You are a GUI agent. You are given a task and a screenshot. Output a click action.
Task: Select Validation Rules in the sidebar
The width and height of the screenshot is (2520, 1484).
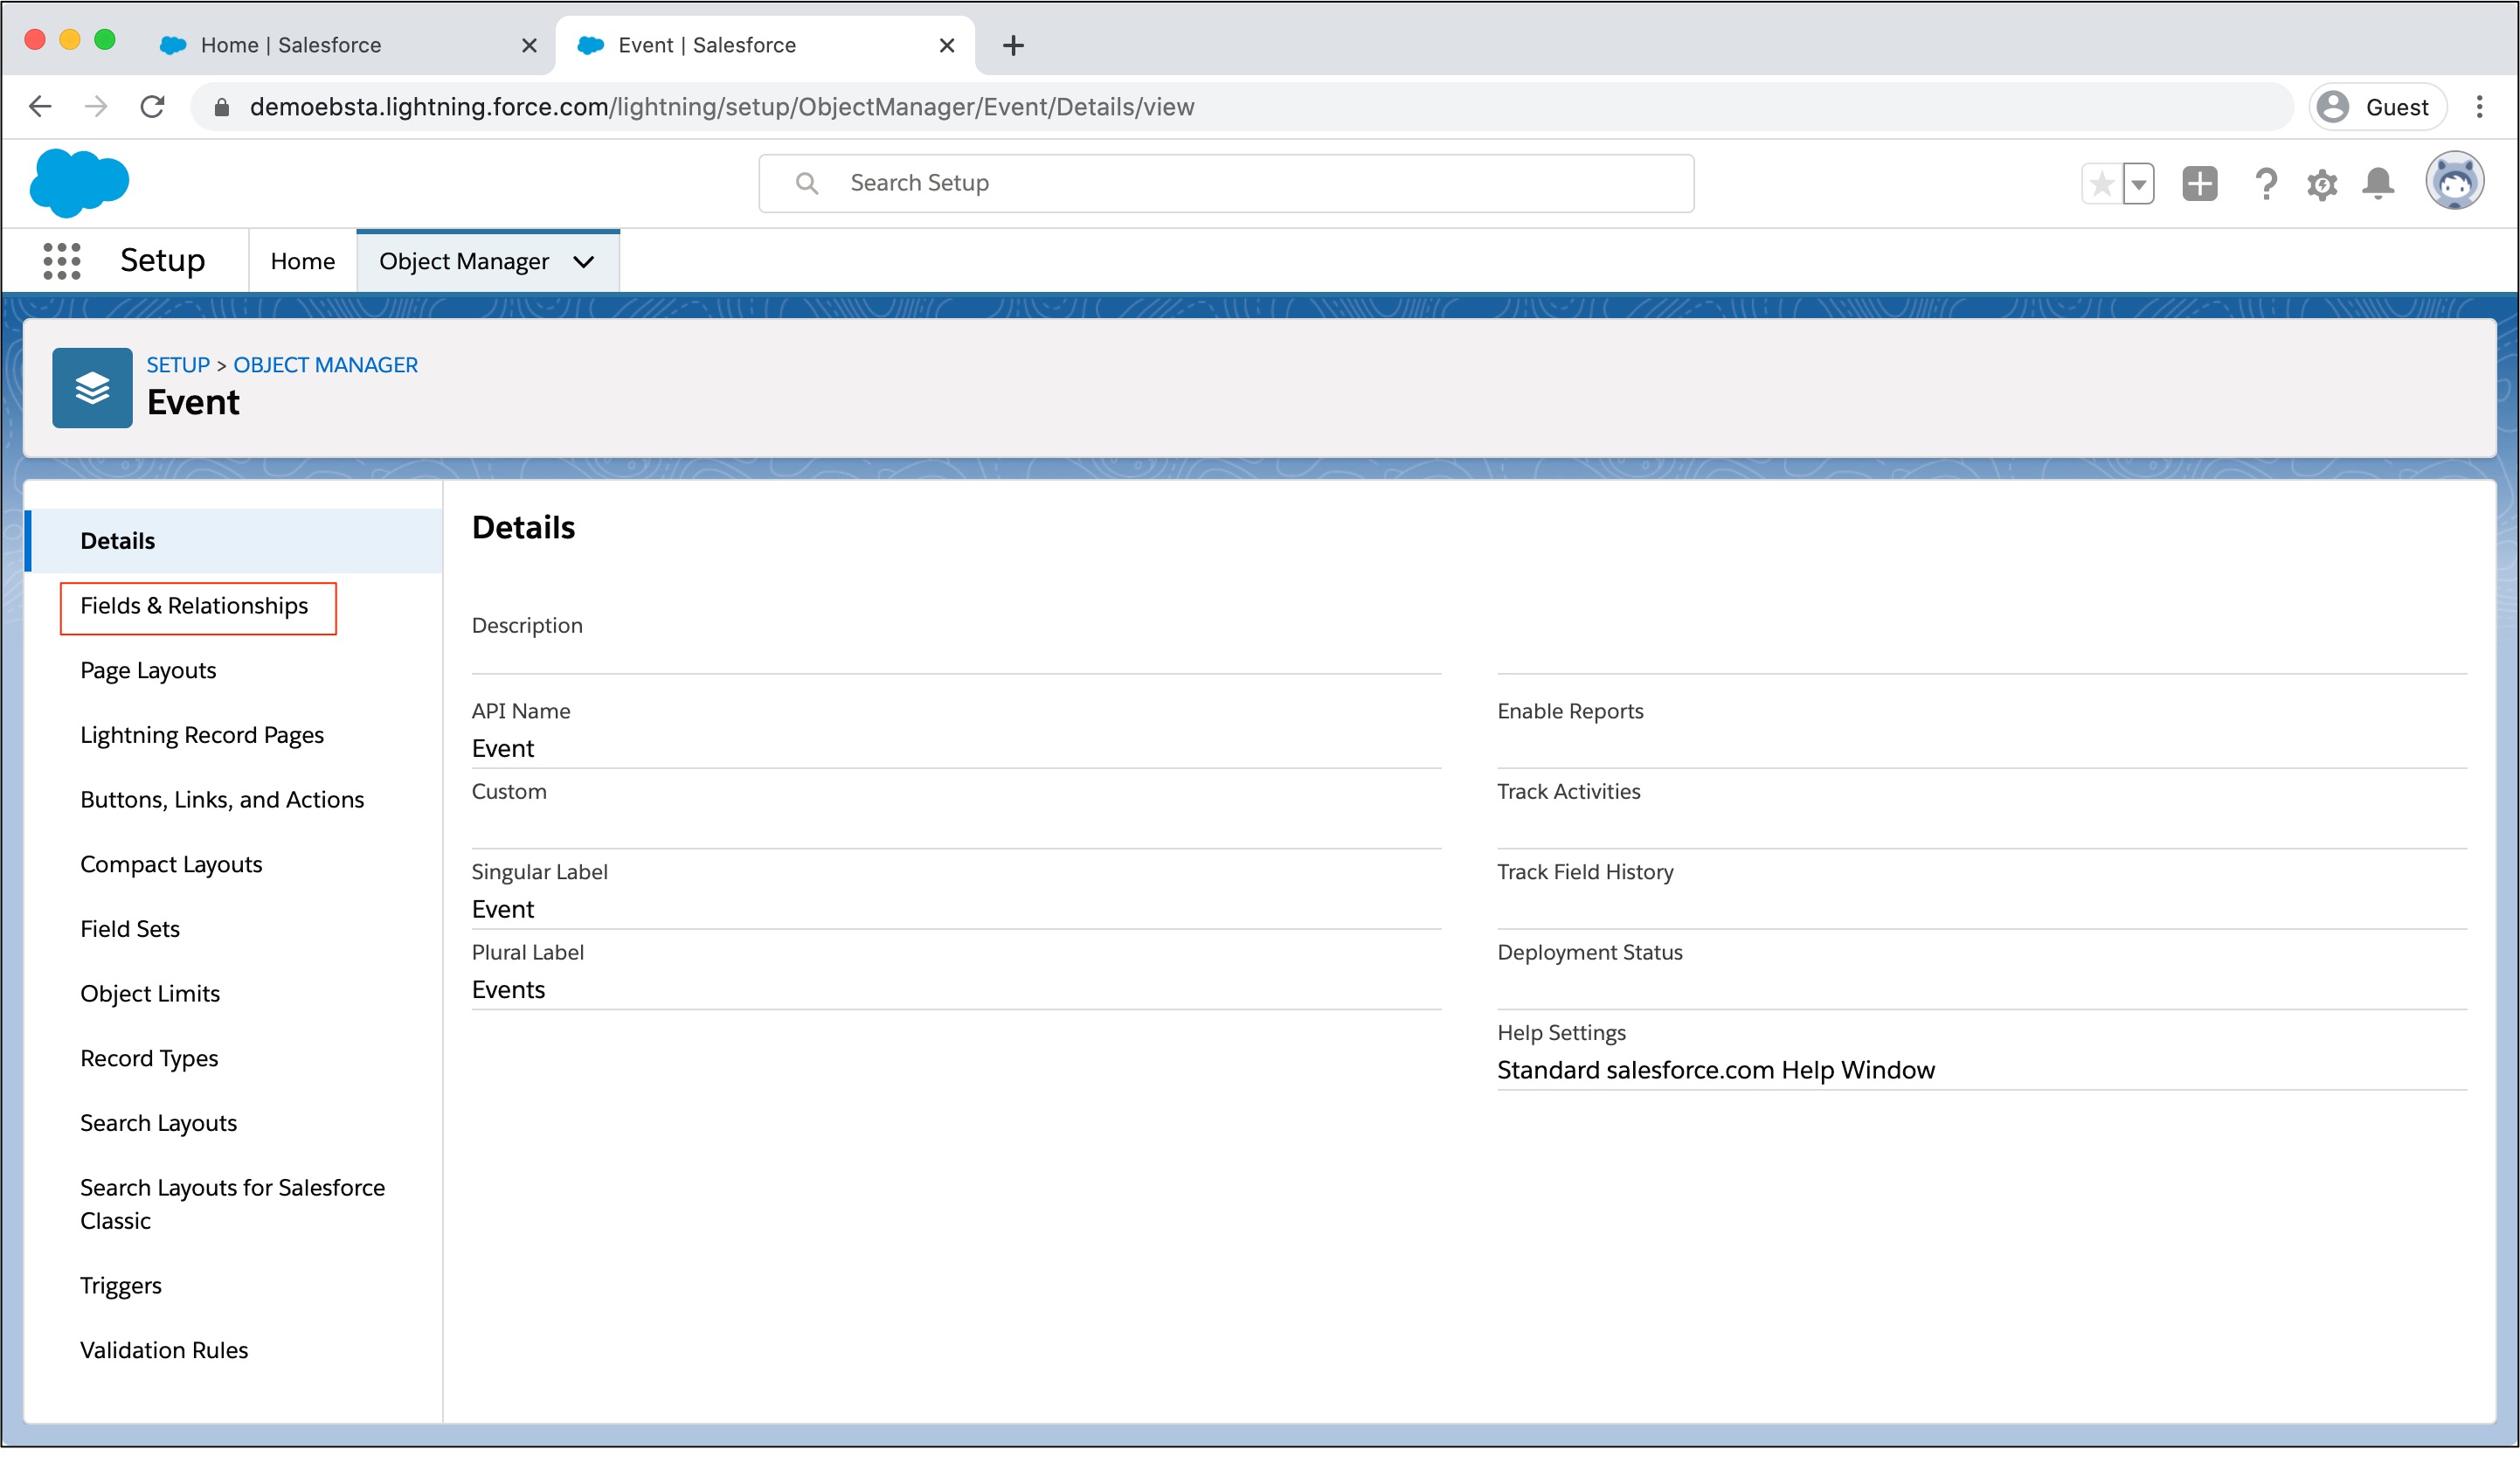point(164,1351)
